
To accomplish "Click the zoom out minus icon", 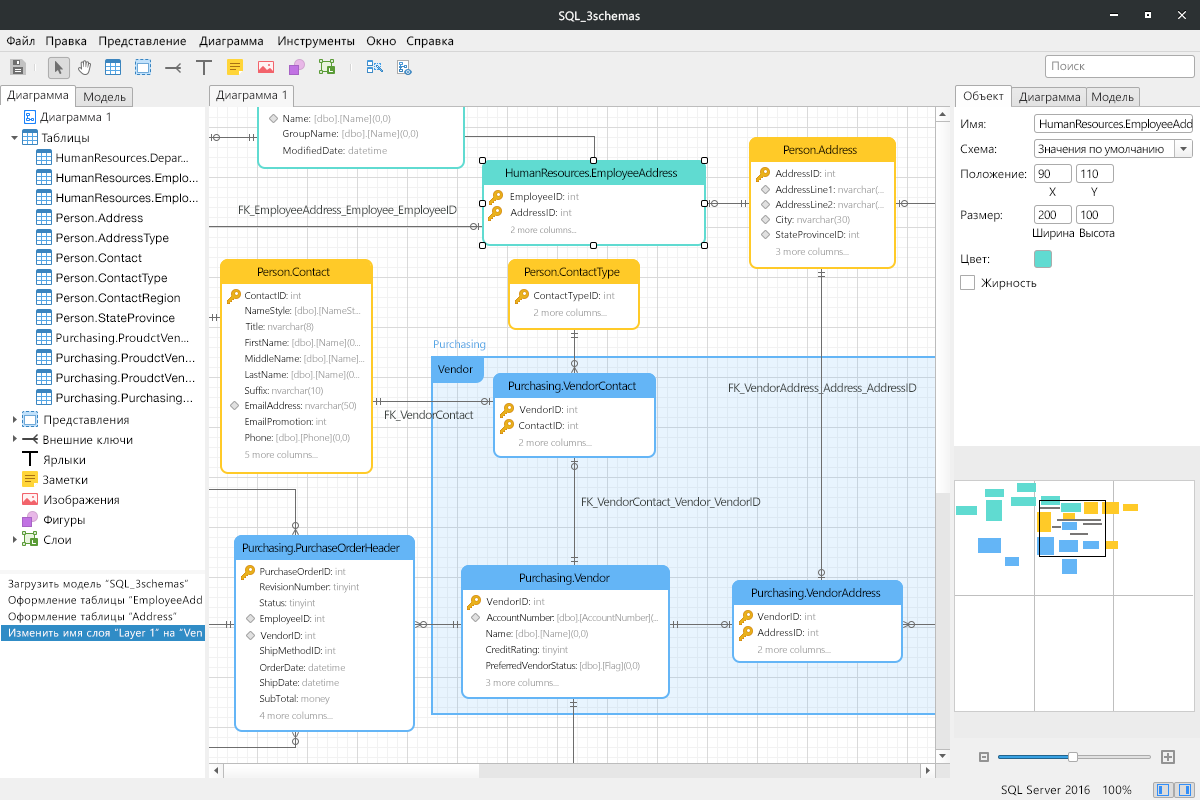I will (x=983, y=757).
